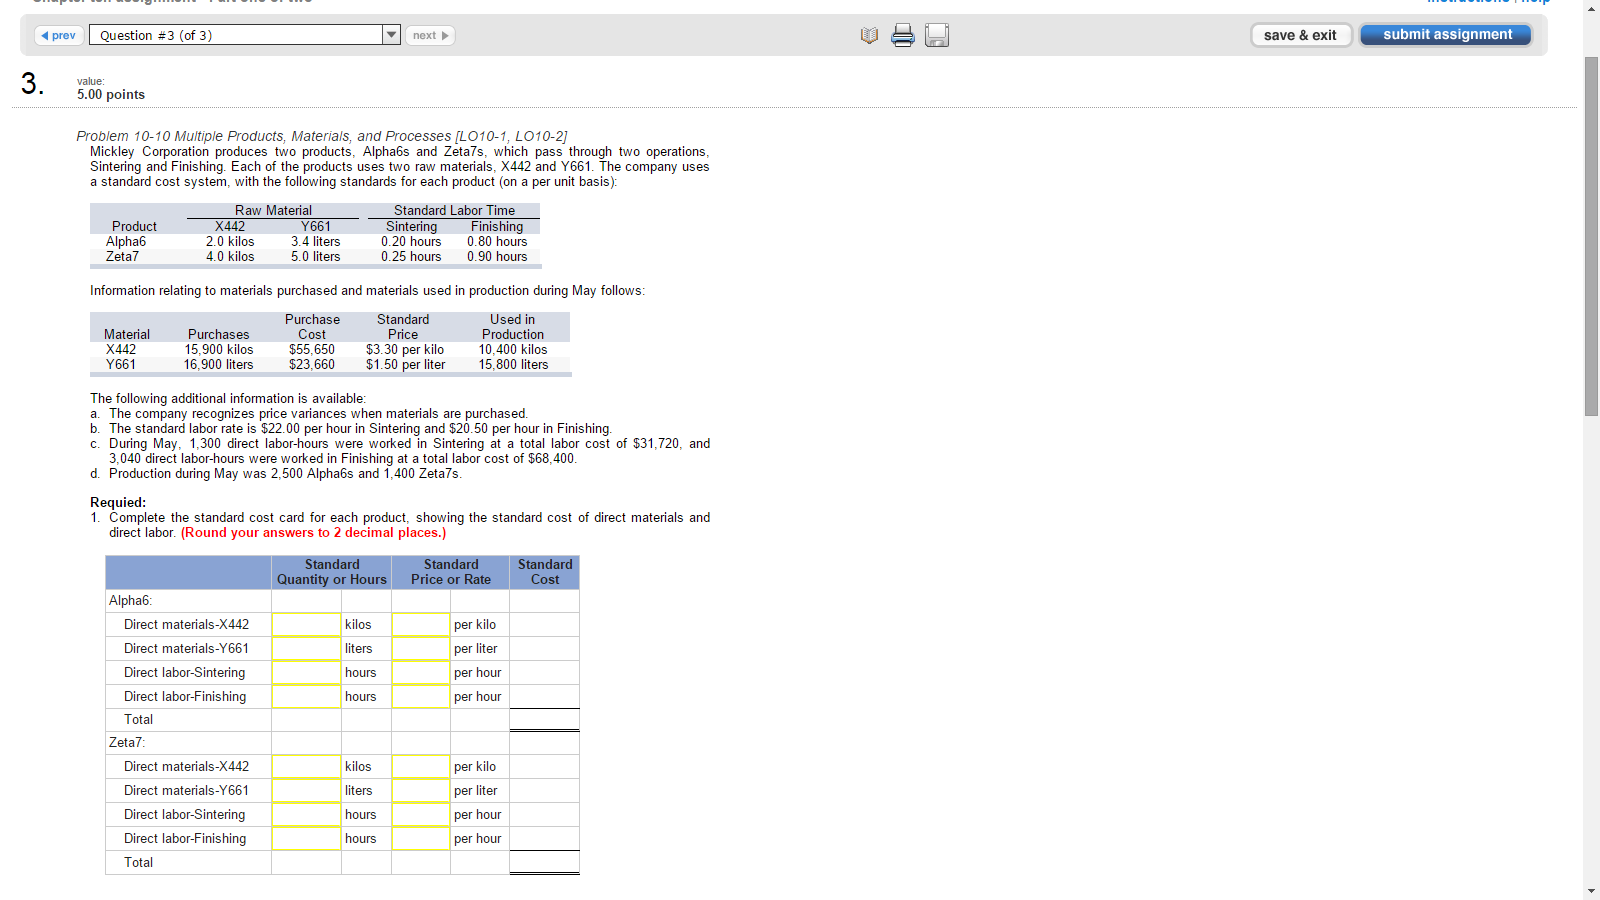Click the 'Alpha6:' section row label
The width and height of the screenshot is (1600, 900).
(x=130, y=601)
